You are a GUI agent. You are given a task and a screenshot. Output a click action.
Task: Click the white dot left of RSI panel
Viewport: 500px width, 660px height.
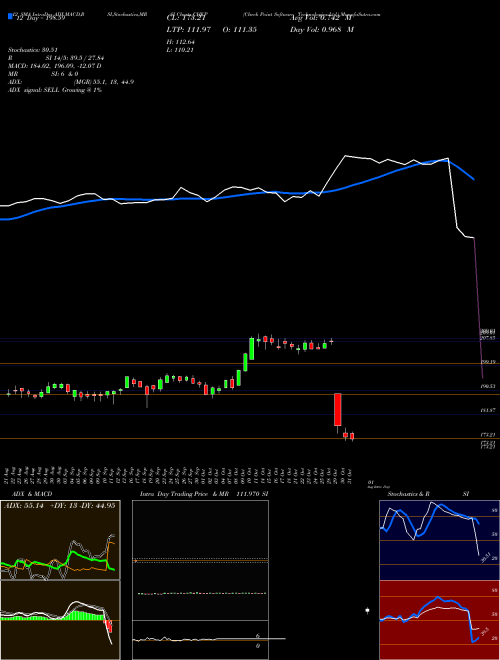[367, 610]
